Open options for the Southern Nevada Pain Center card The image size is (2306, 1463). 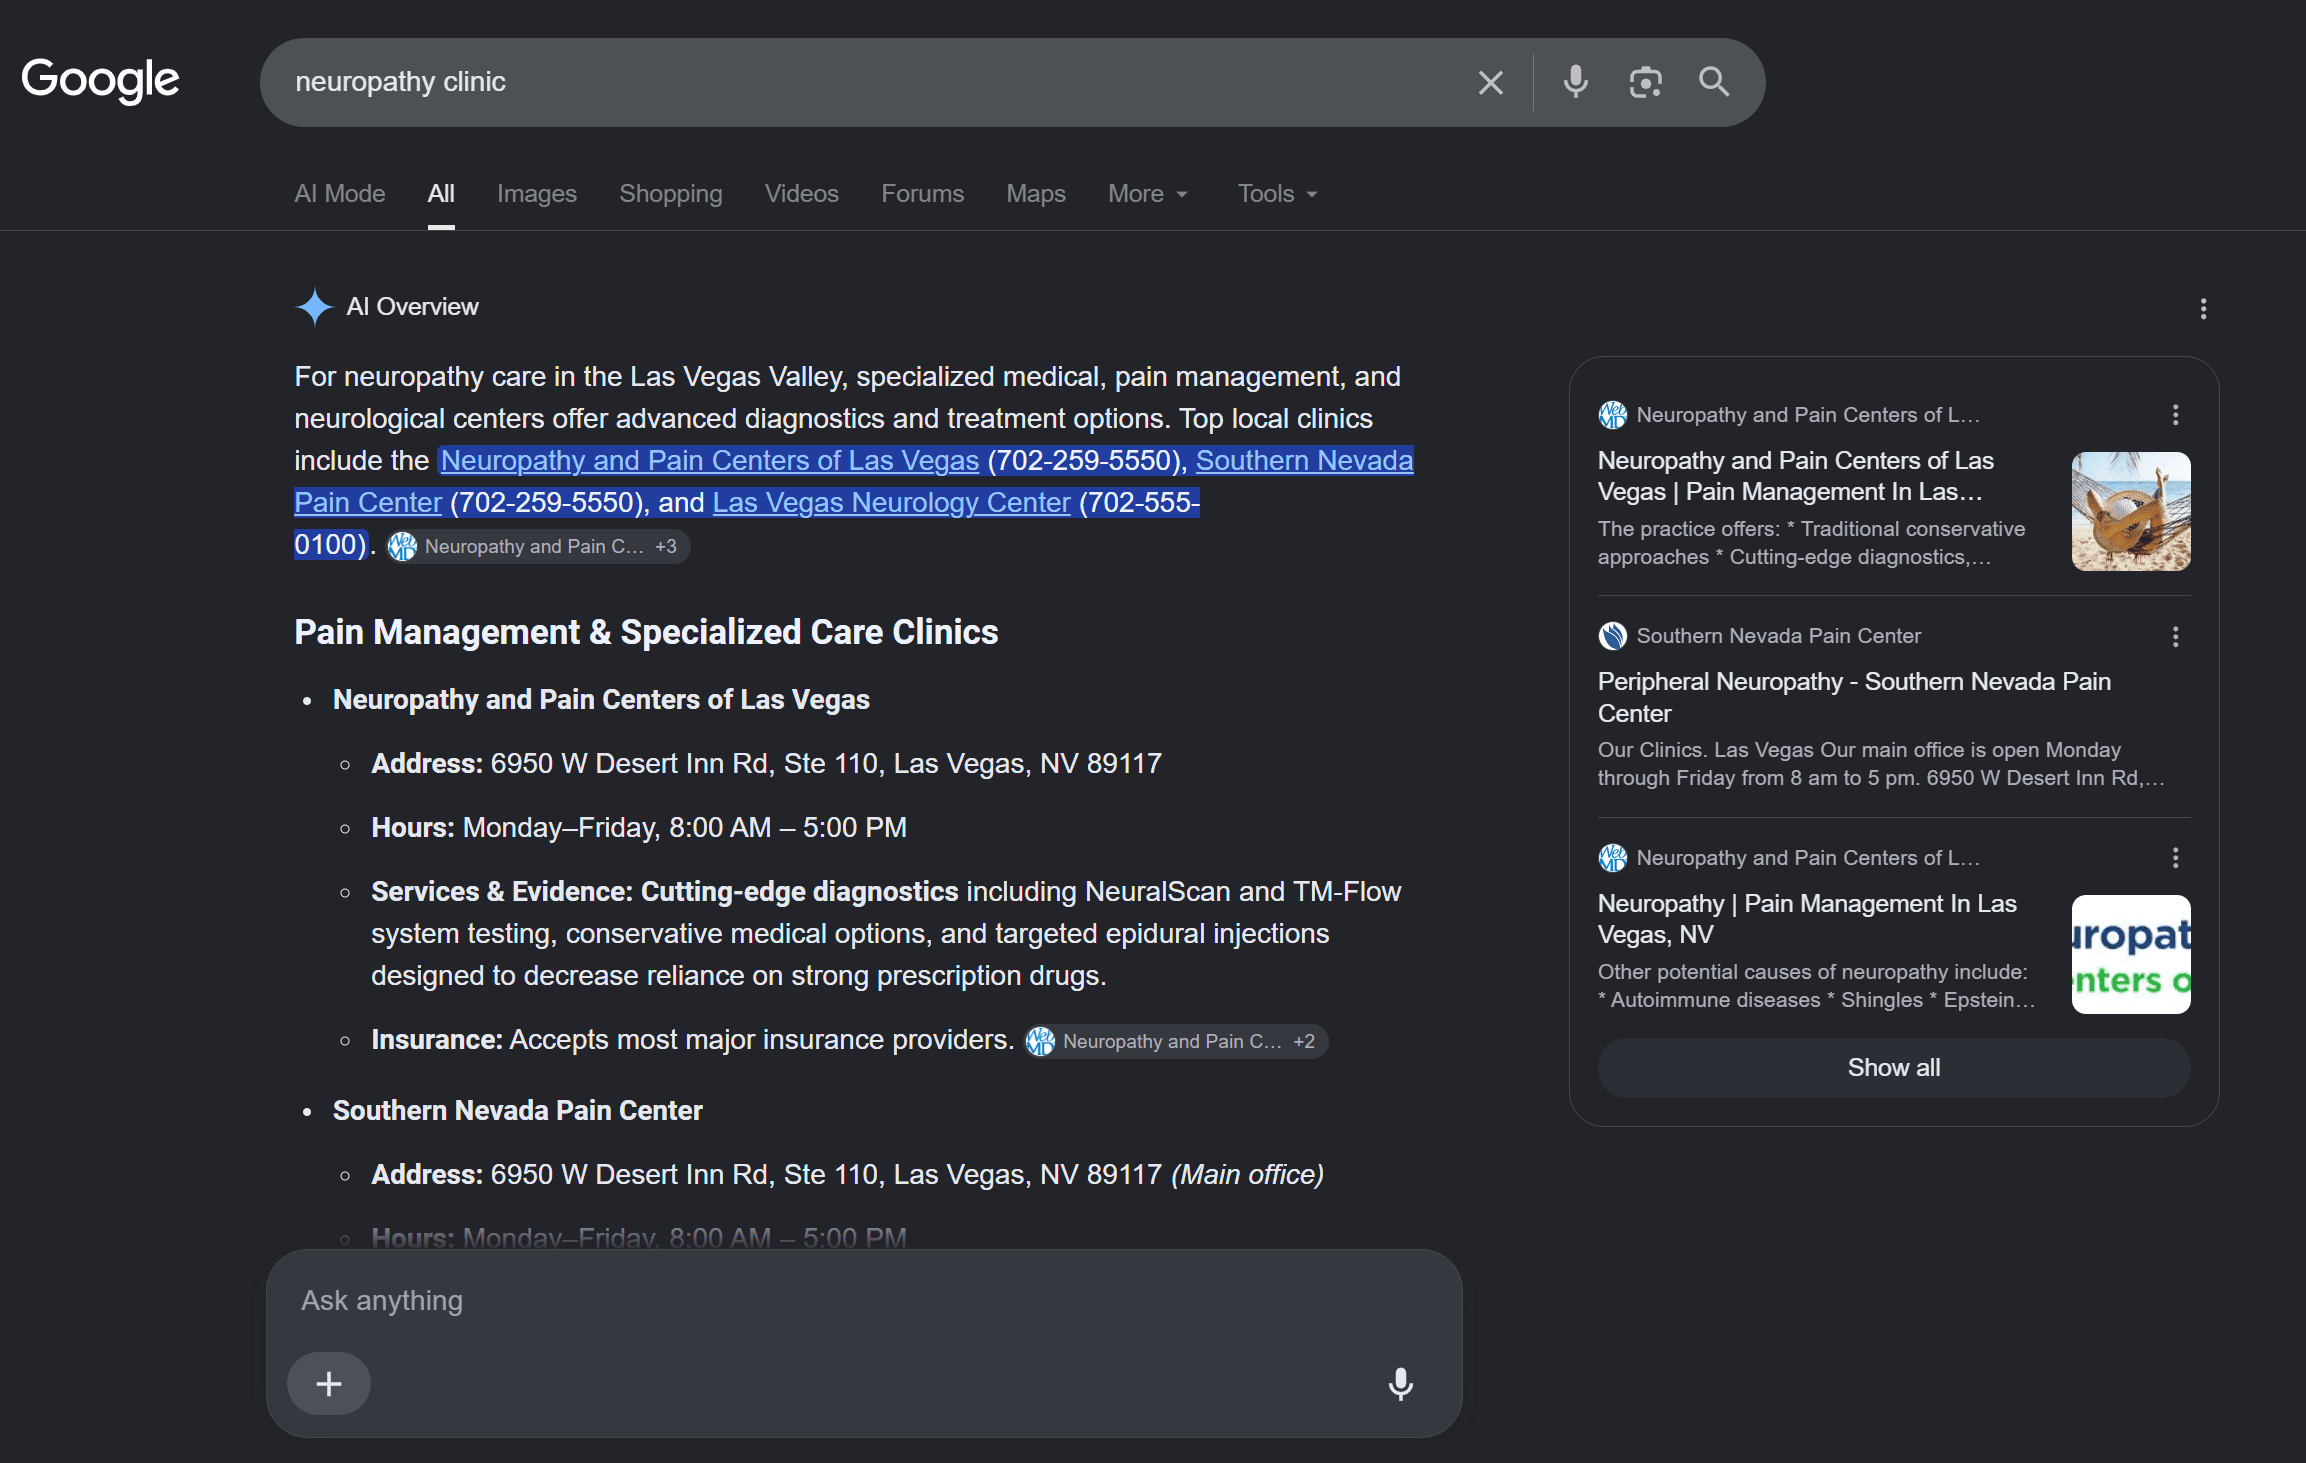point(2175,636)
